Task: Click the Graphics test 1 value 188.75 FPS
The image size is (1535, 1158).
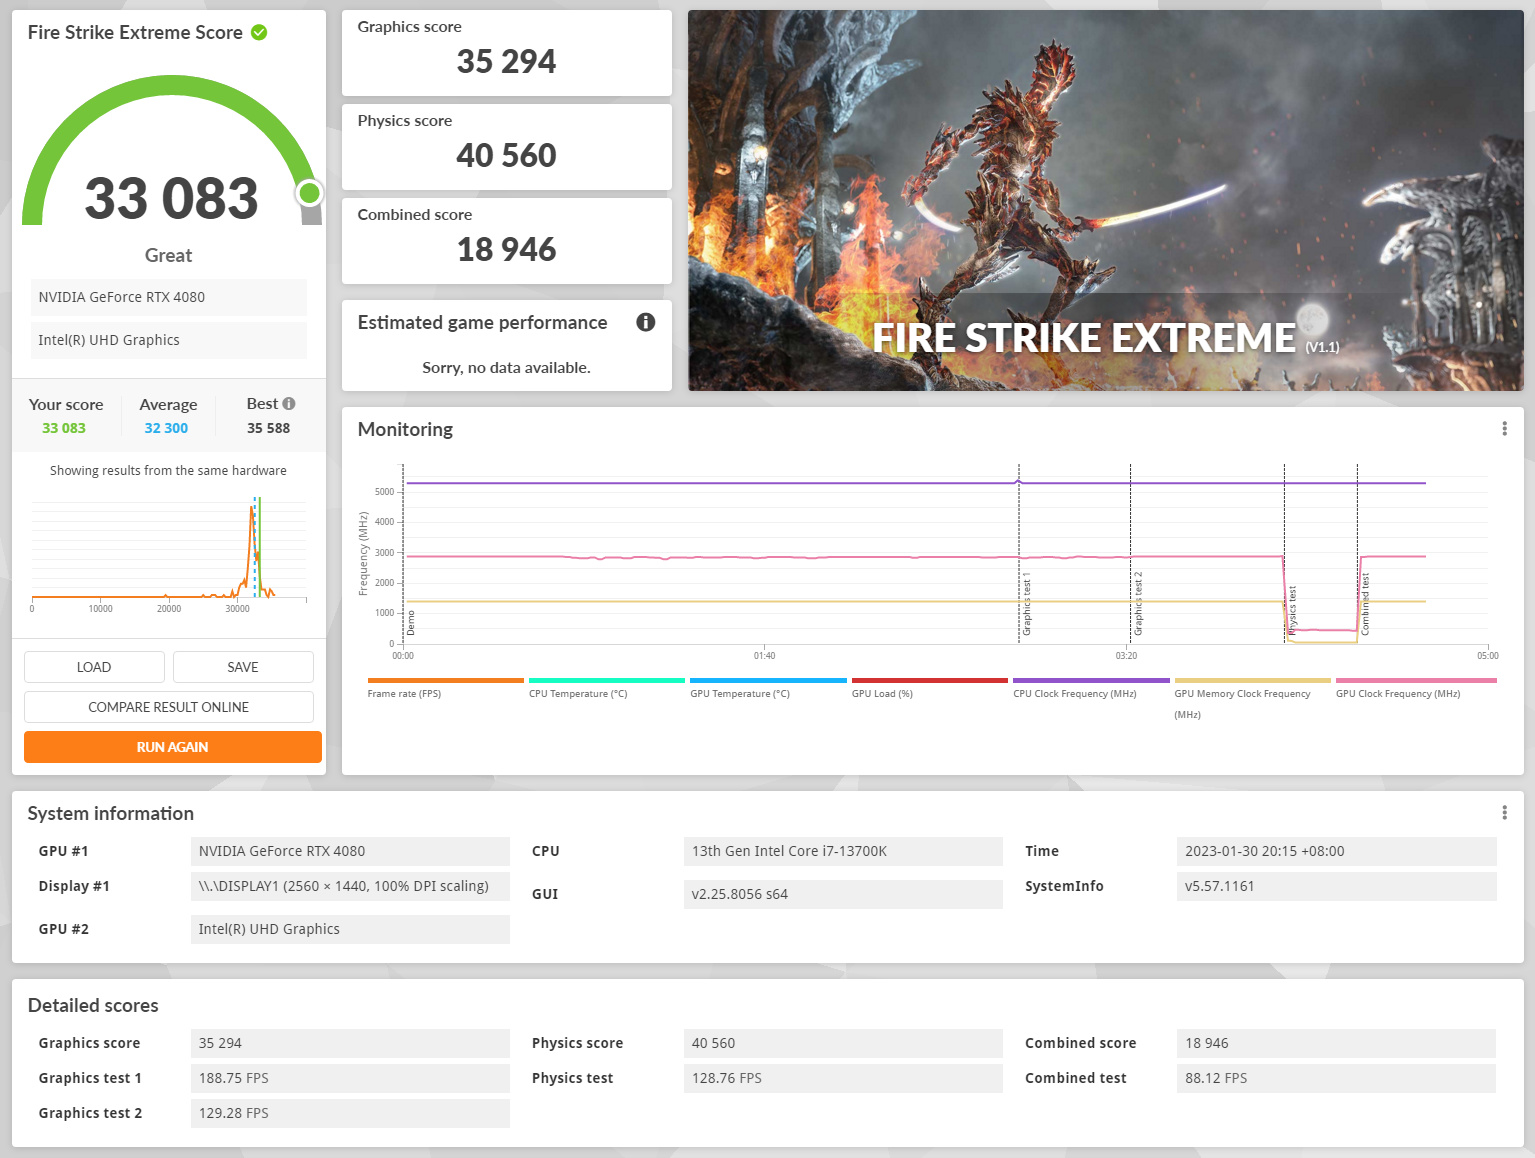Action: click(350, 1078)
